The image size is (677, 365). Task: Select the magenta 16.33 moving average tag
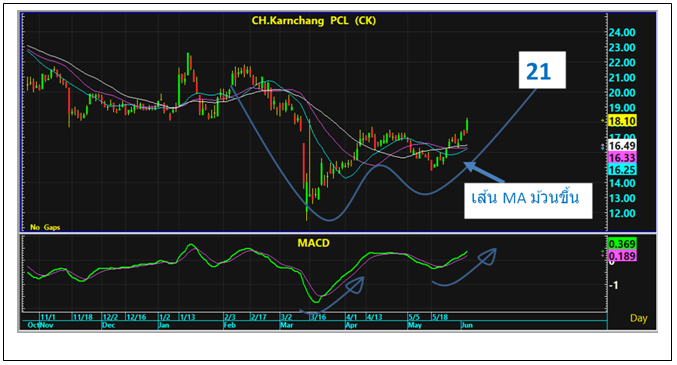click(x=622, y=158)
